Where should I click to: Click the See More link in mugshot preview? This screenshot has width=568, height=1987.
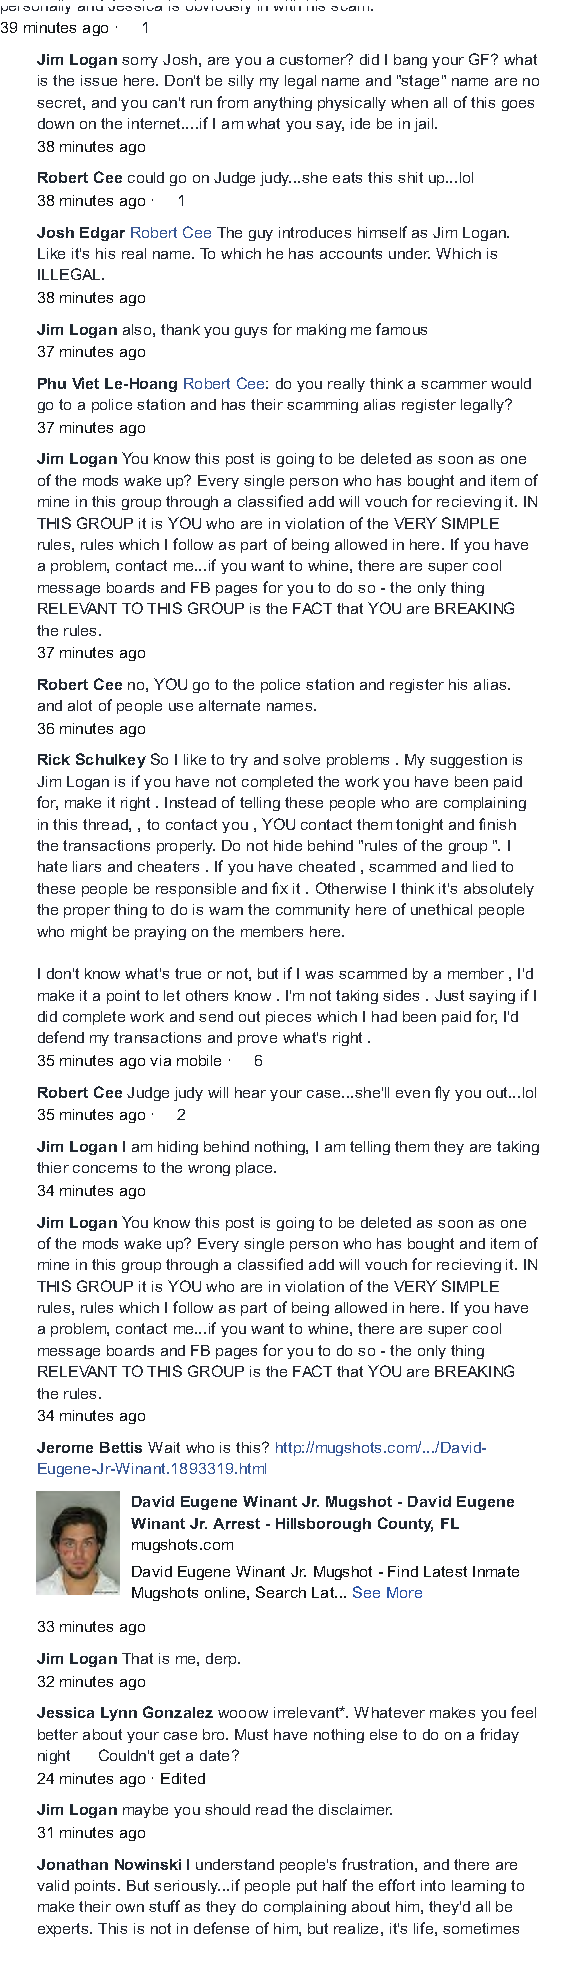coord(387,1593)
